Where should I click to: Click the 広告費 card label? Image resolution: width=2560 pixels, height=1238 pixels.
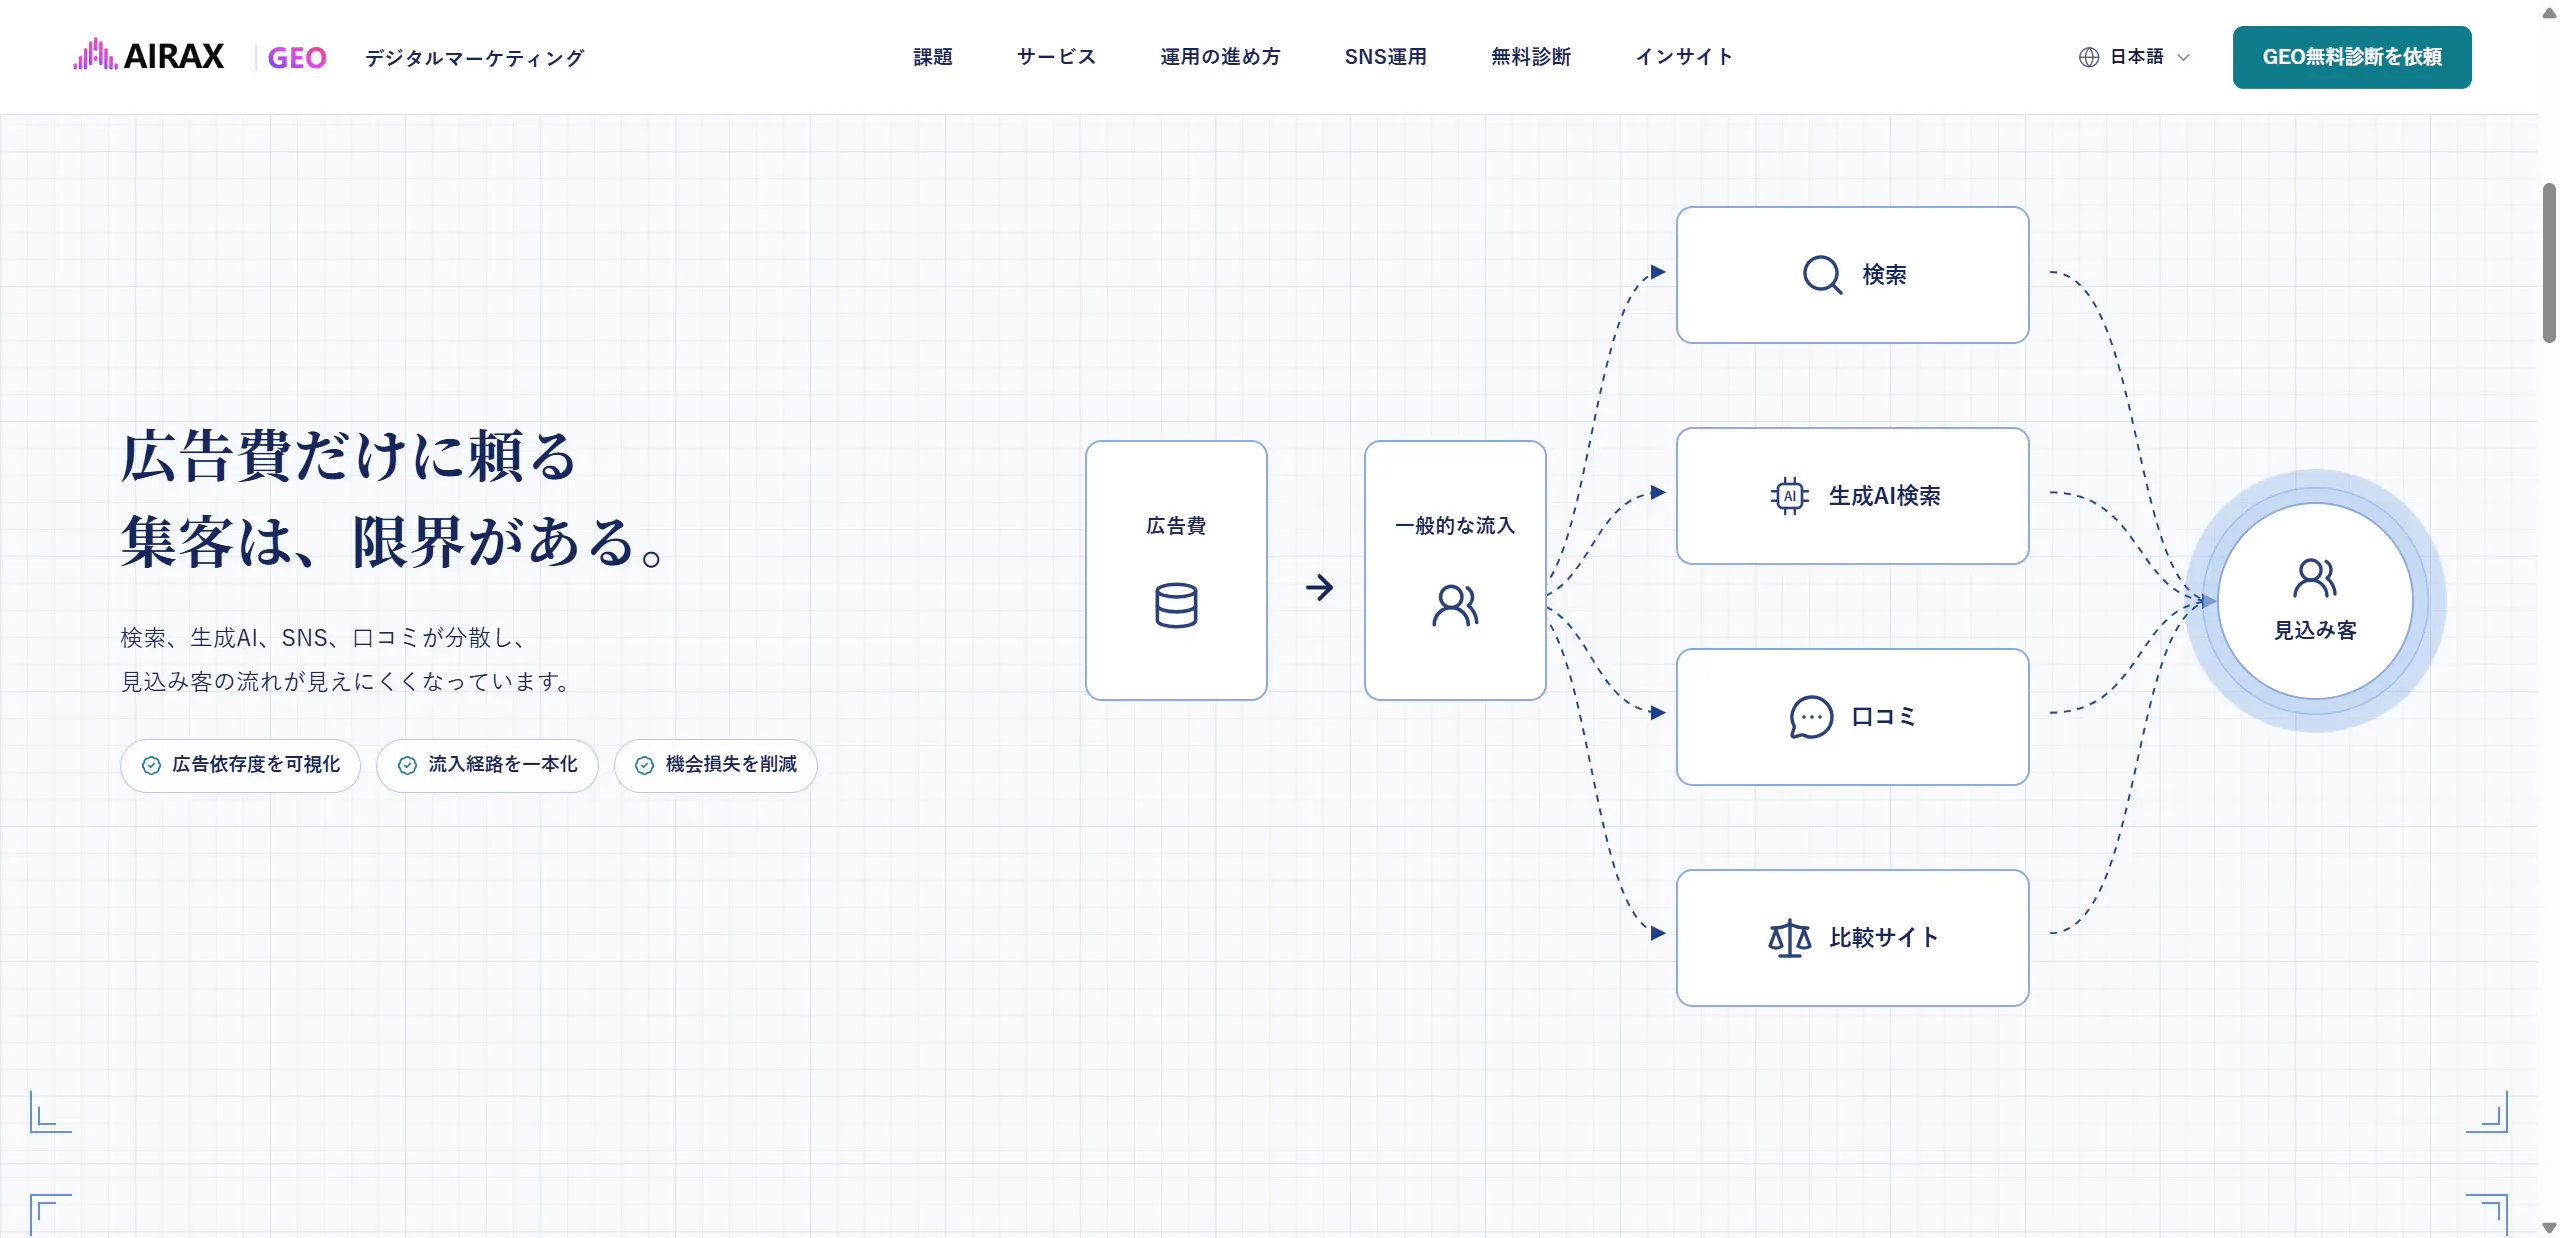1176,526
